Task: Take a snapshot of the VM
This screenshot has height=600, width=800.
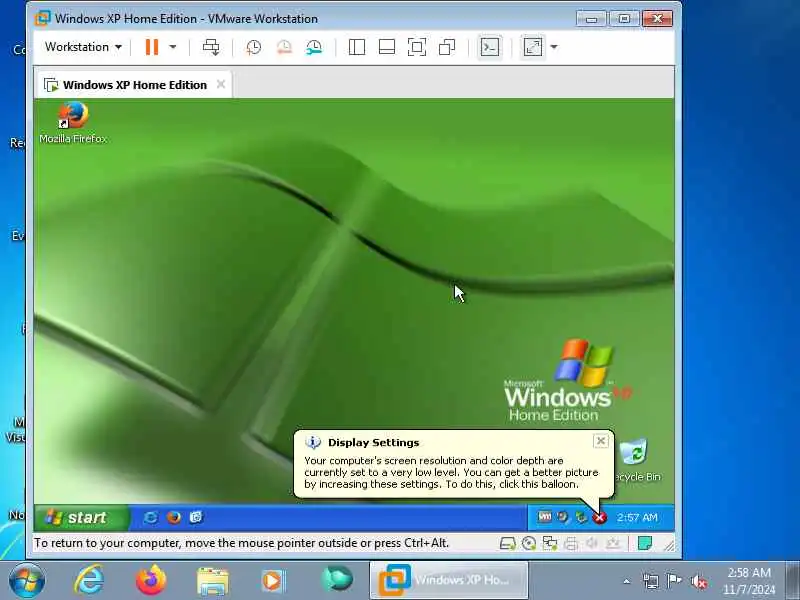Action: coord(254,47)
